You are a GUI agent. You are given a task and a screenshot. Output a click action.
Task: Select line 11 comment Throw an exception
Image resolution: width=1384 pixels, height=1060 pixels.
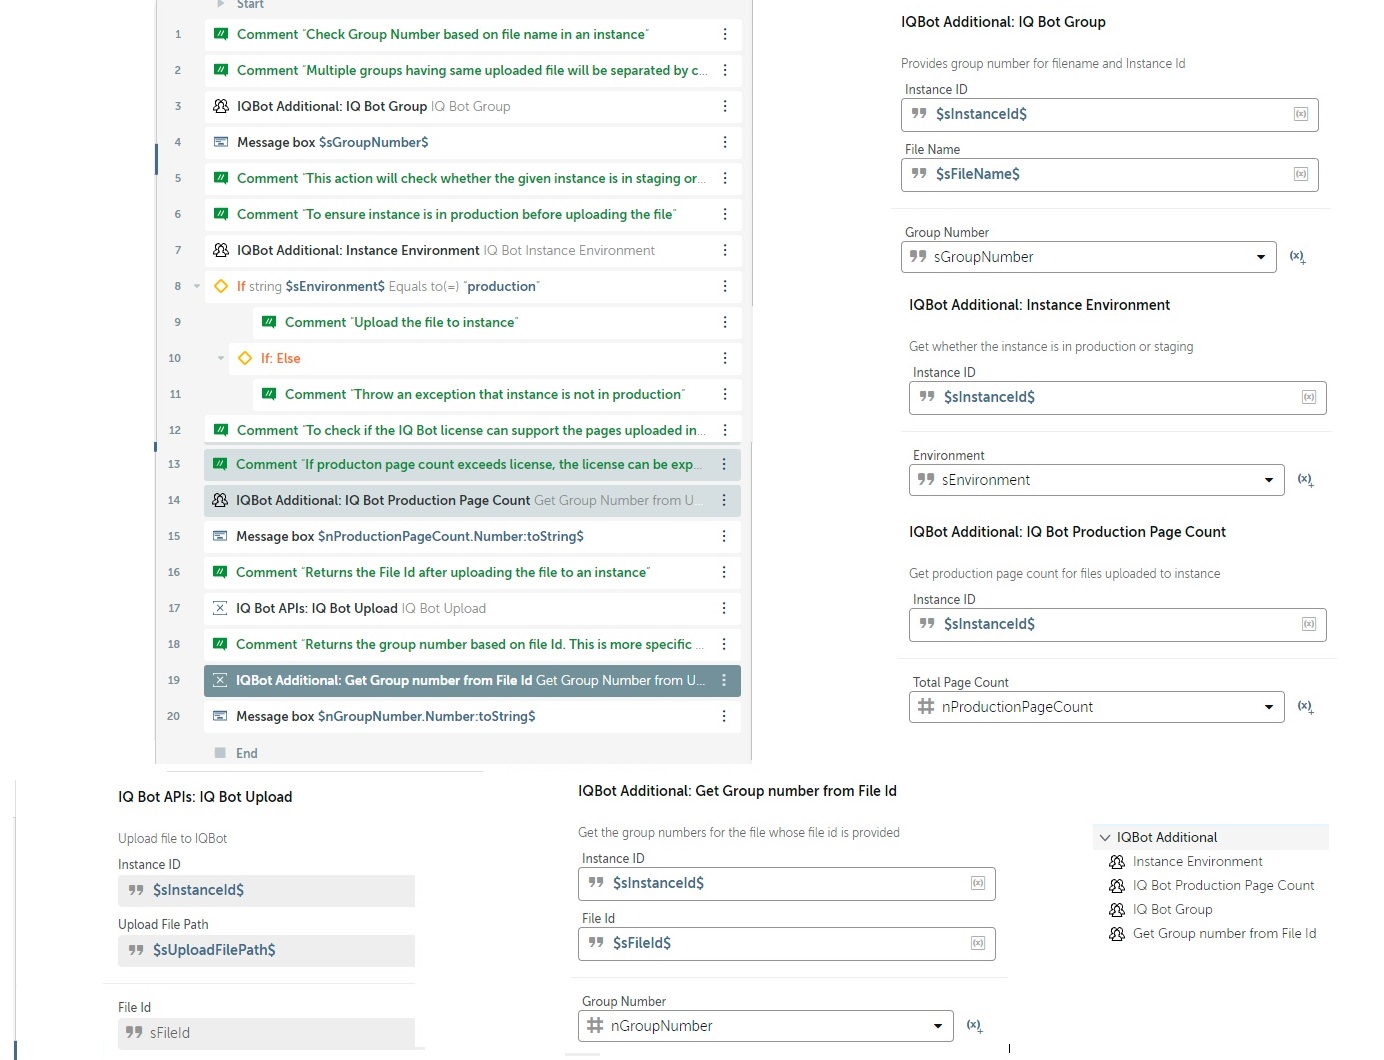pos(497,394)
